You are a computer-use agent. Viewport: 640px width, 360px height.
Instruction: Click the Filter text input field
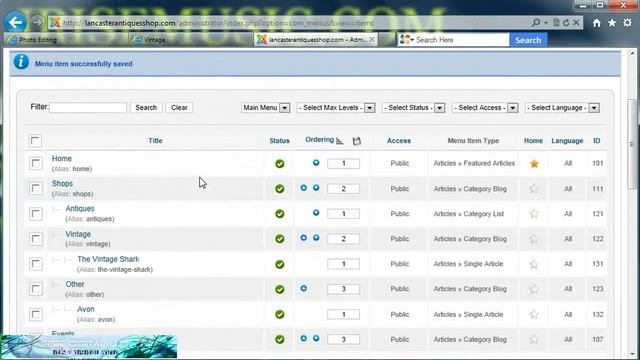pos(88,108)
